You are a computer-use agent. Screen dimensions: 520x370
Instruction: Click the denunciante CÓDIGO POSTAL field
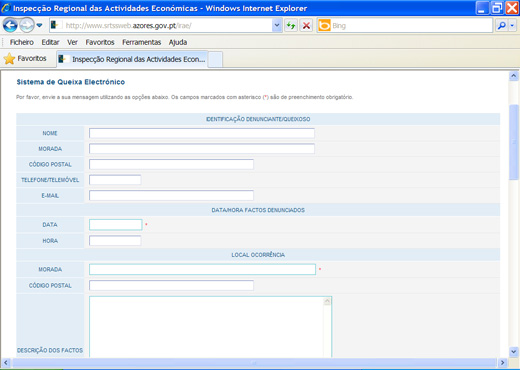coord(171,164)
